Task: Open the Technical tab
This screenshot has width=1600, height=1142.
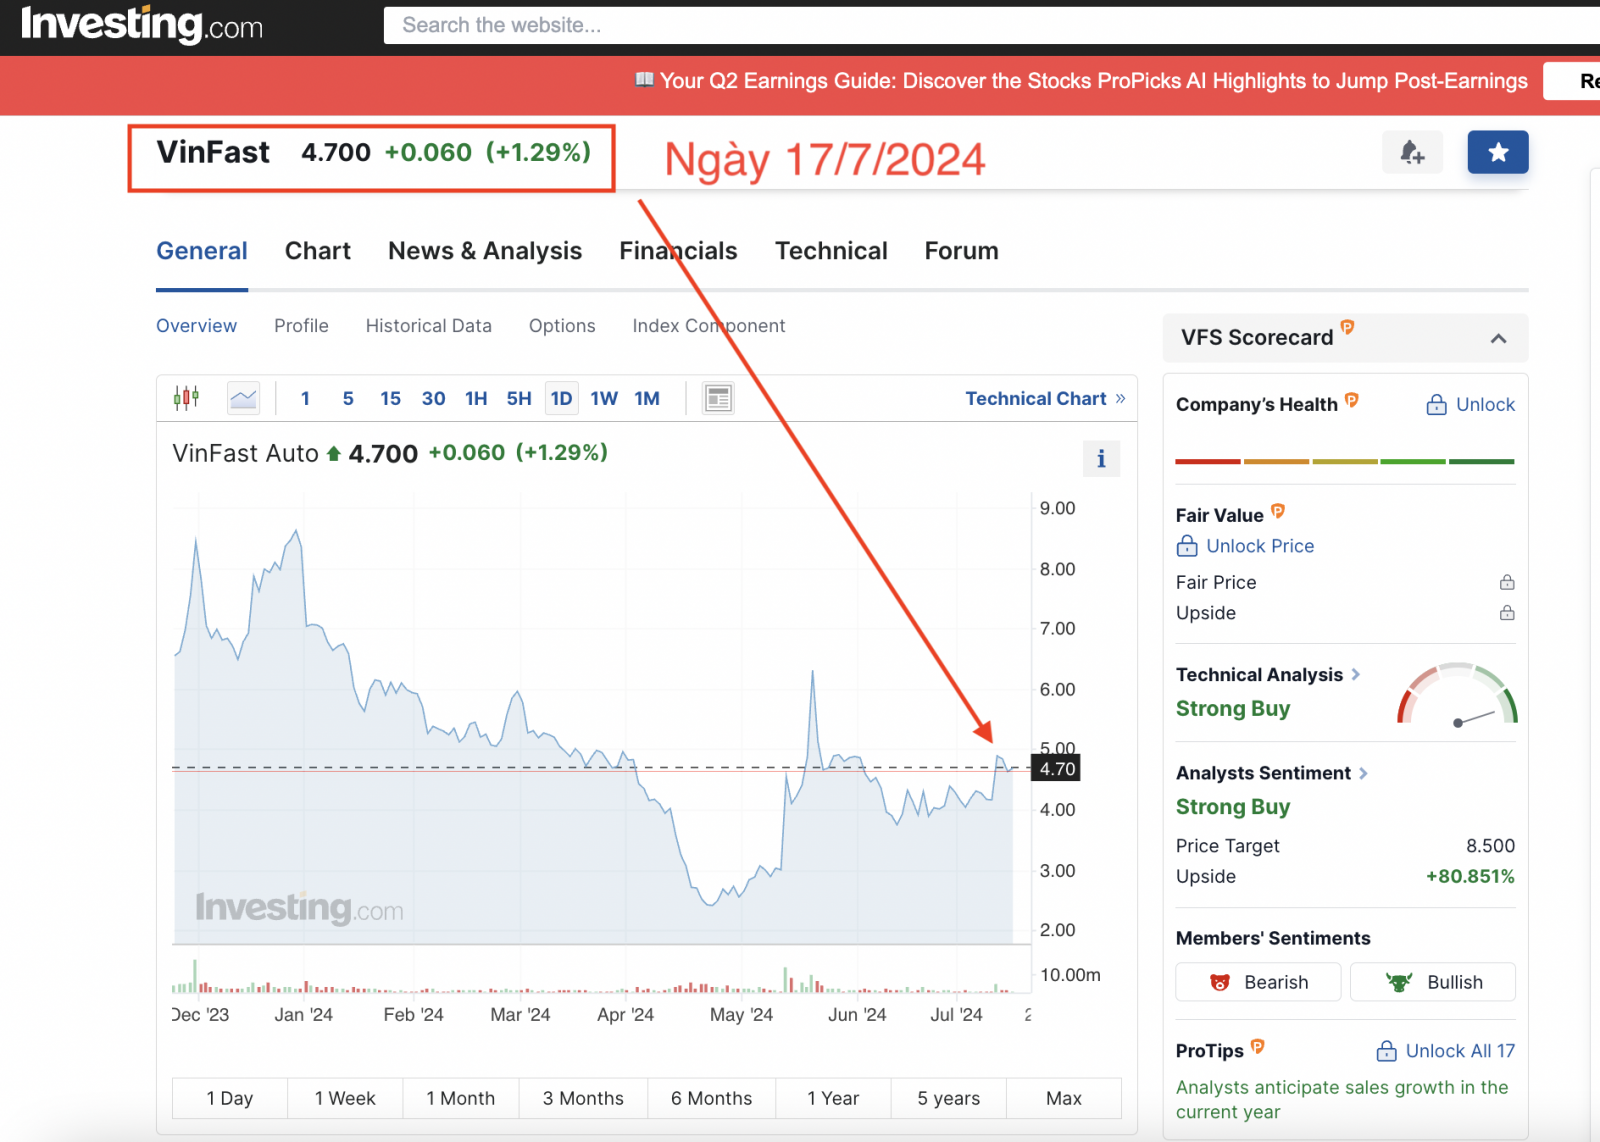Action: point(831,251)
